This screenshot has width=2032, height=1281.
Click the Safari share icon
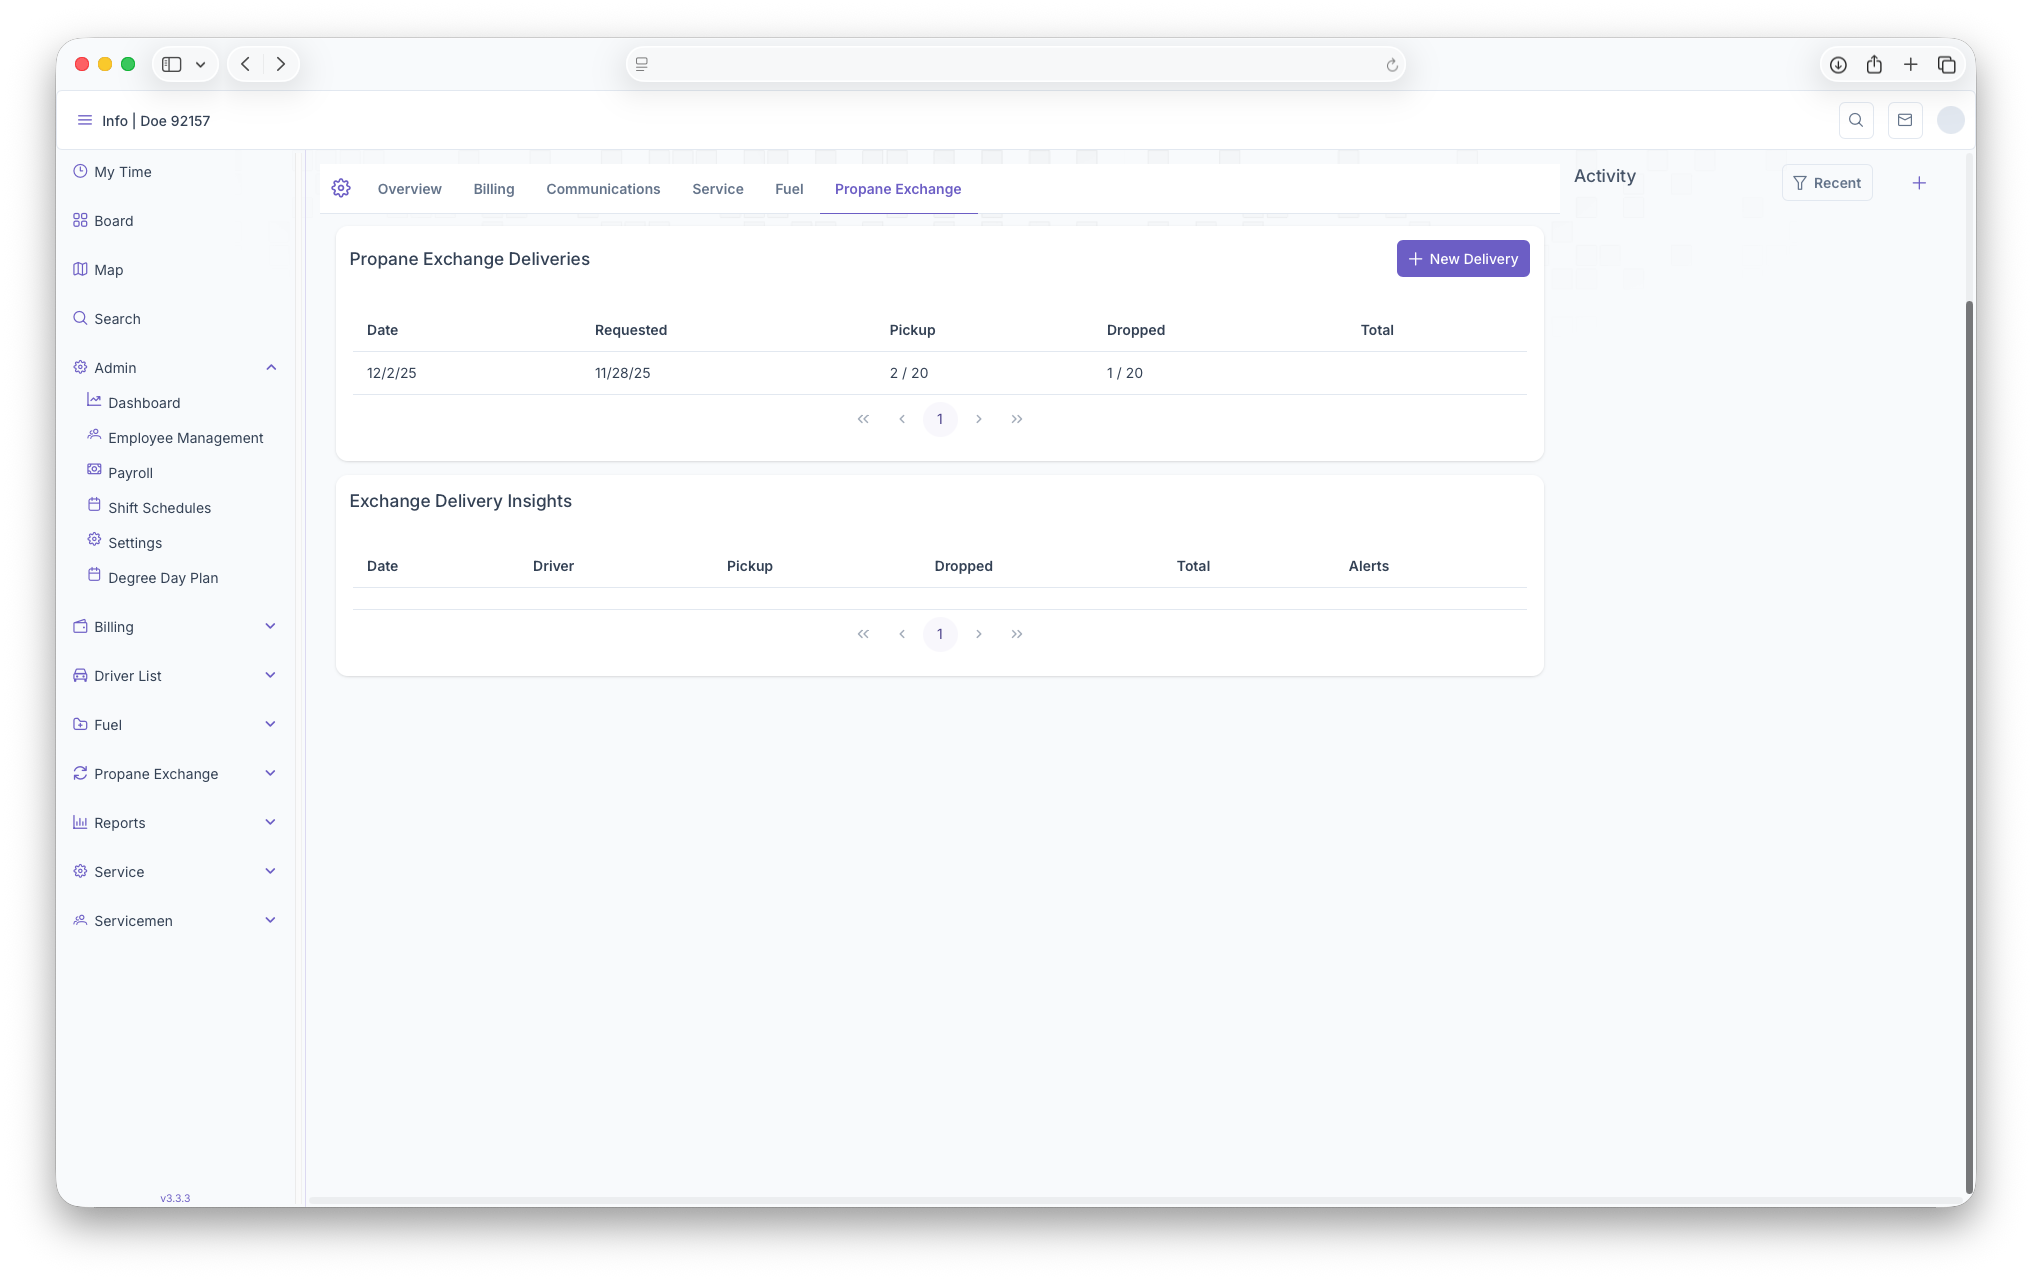click(1874, 64)
